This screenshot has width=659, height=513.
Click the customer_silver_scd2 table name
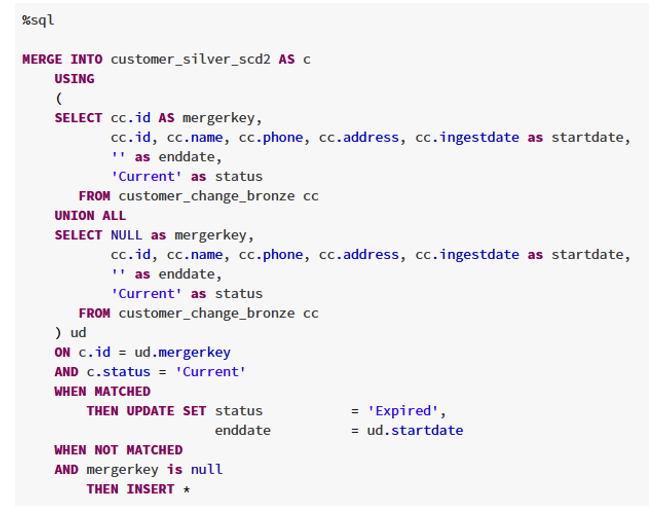tap(190, 59)
